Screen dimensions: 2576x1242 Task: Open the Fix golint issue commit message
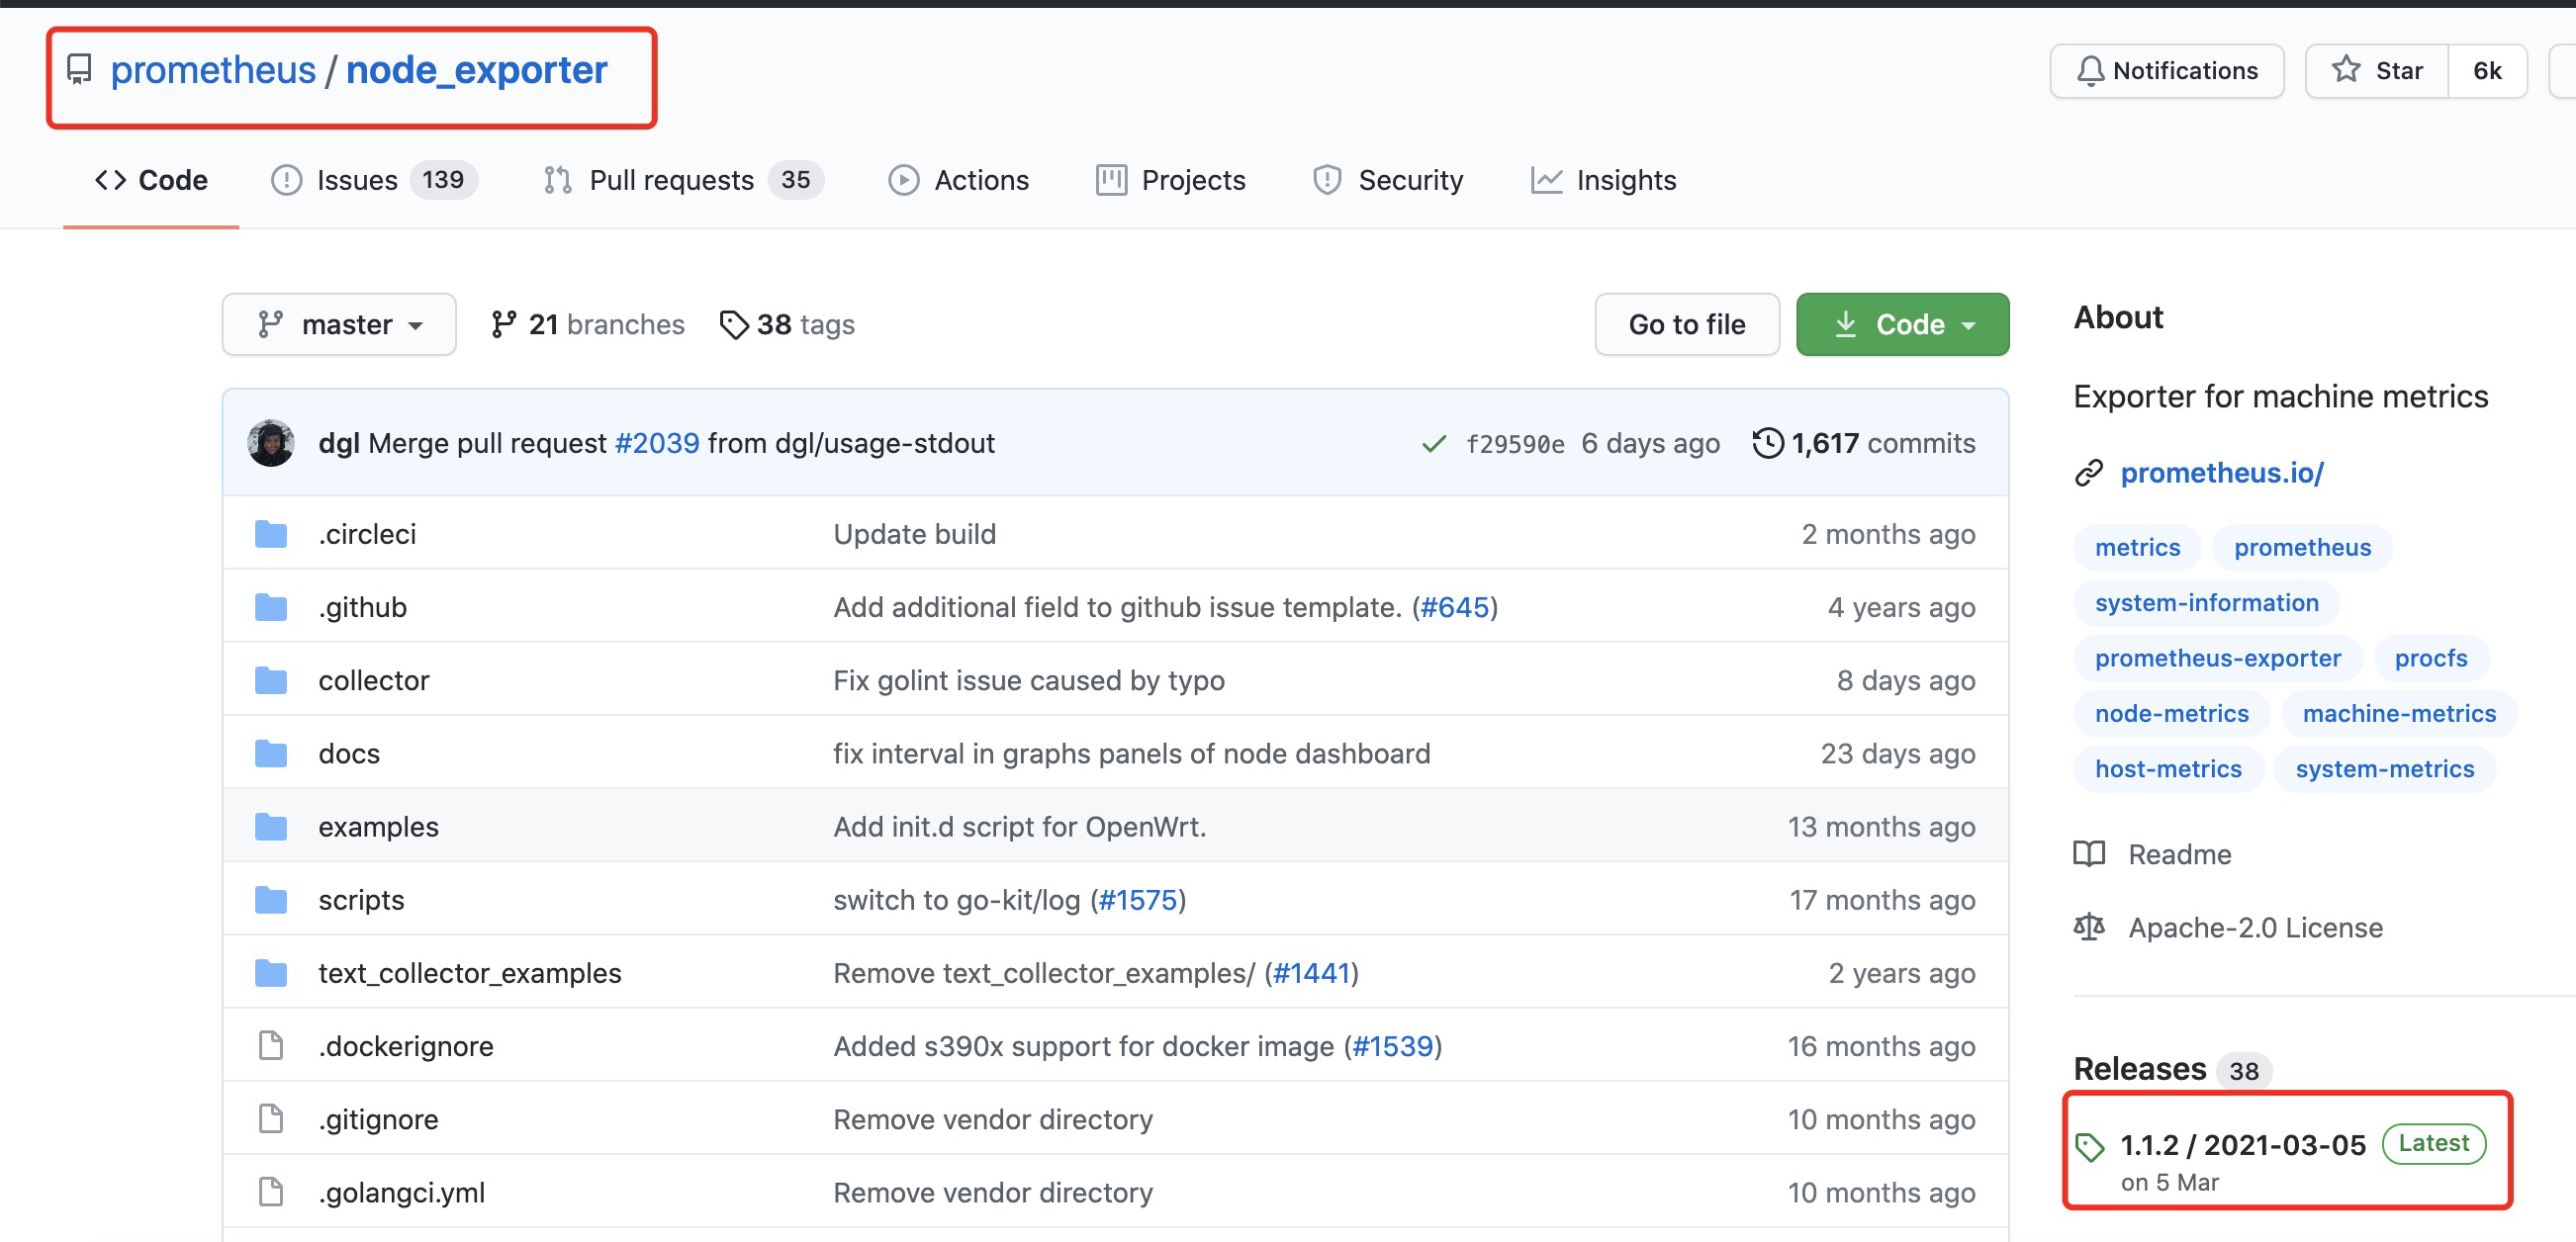click(x=1029, y=680)
